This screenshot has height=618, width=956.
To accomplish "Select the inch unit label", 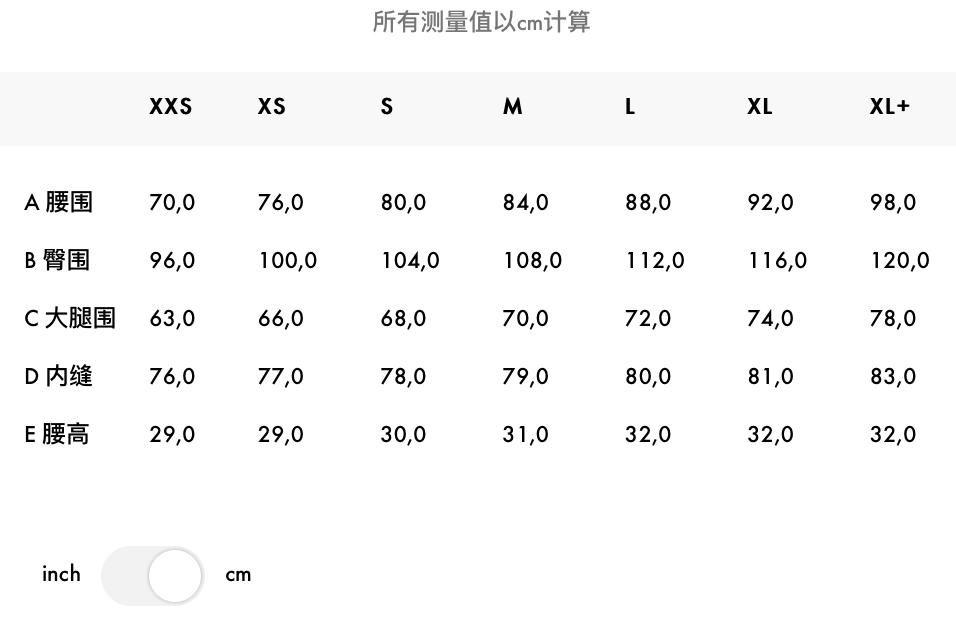I will [61, 574].
